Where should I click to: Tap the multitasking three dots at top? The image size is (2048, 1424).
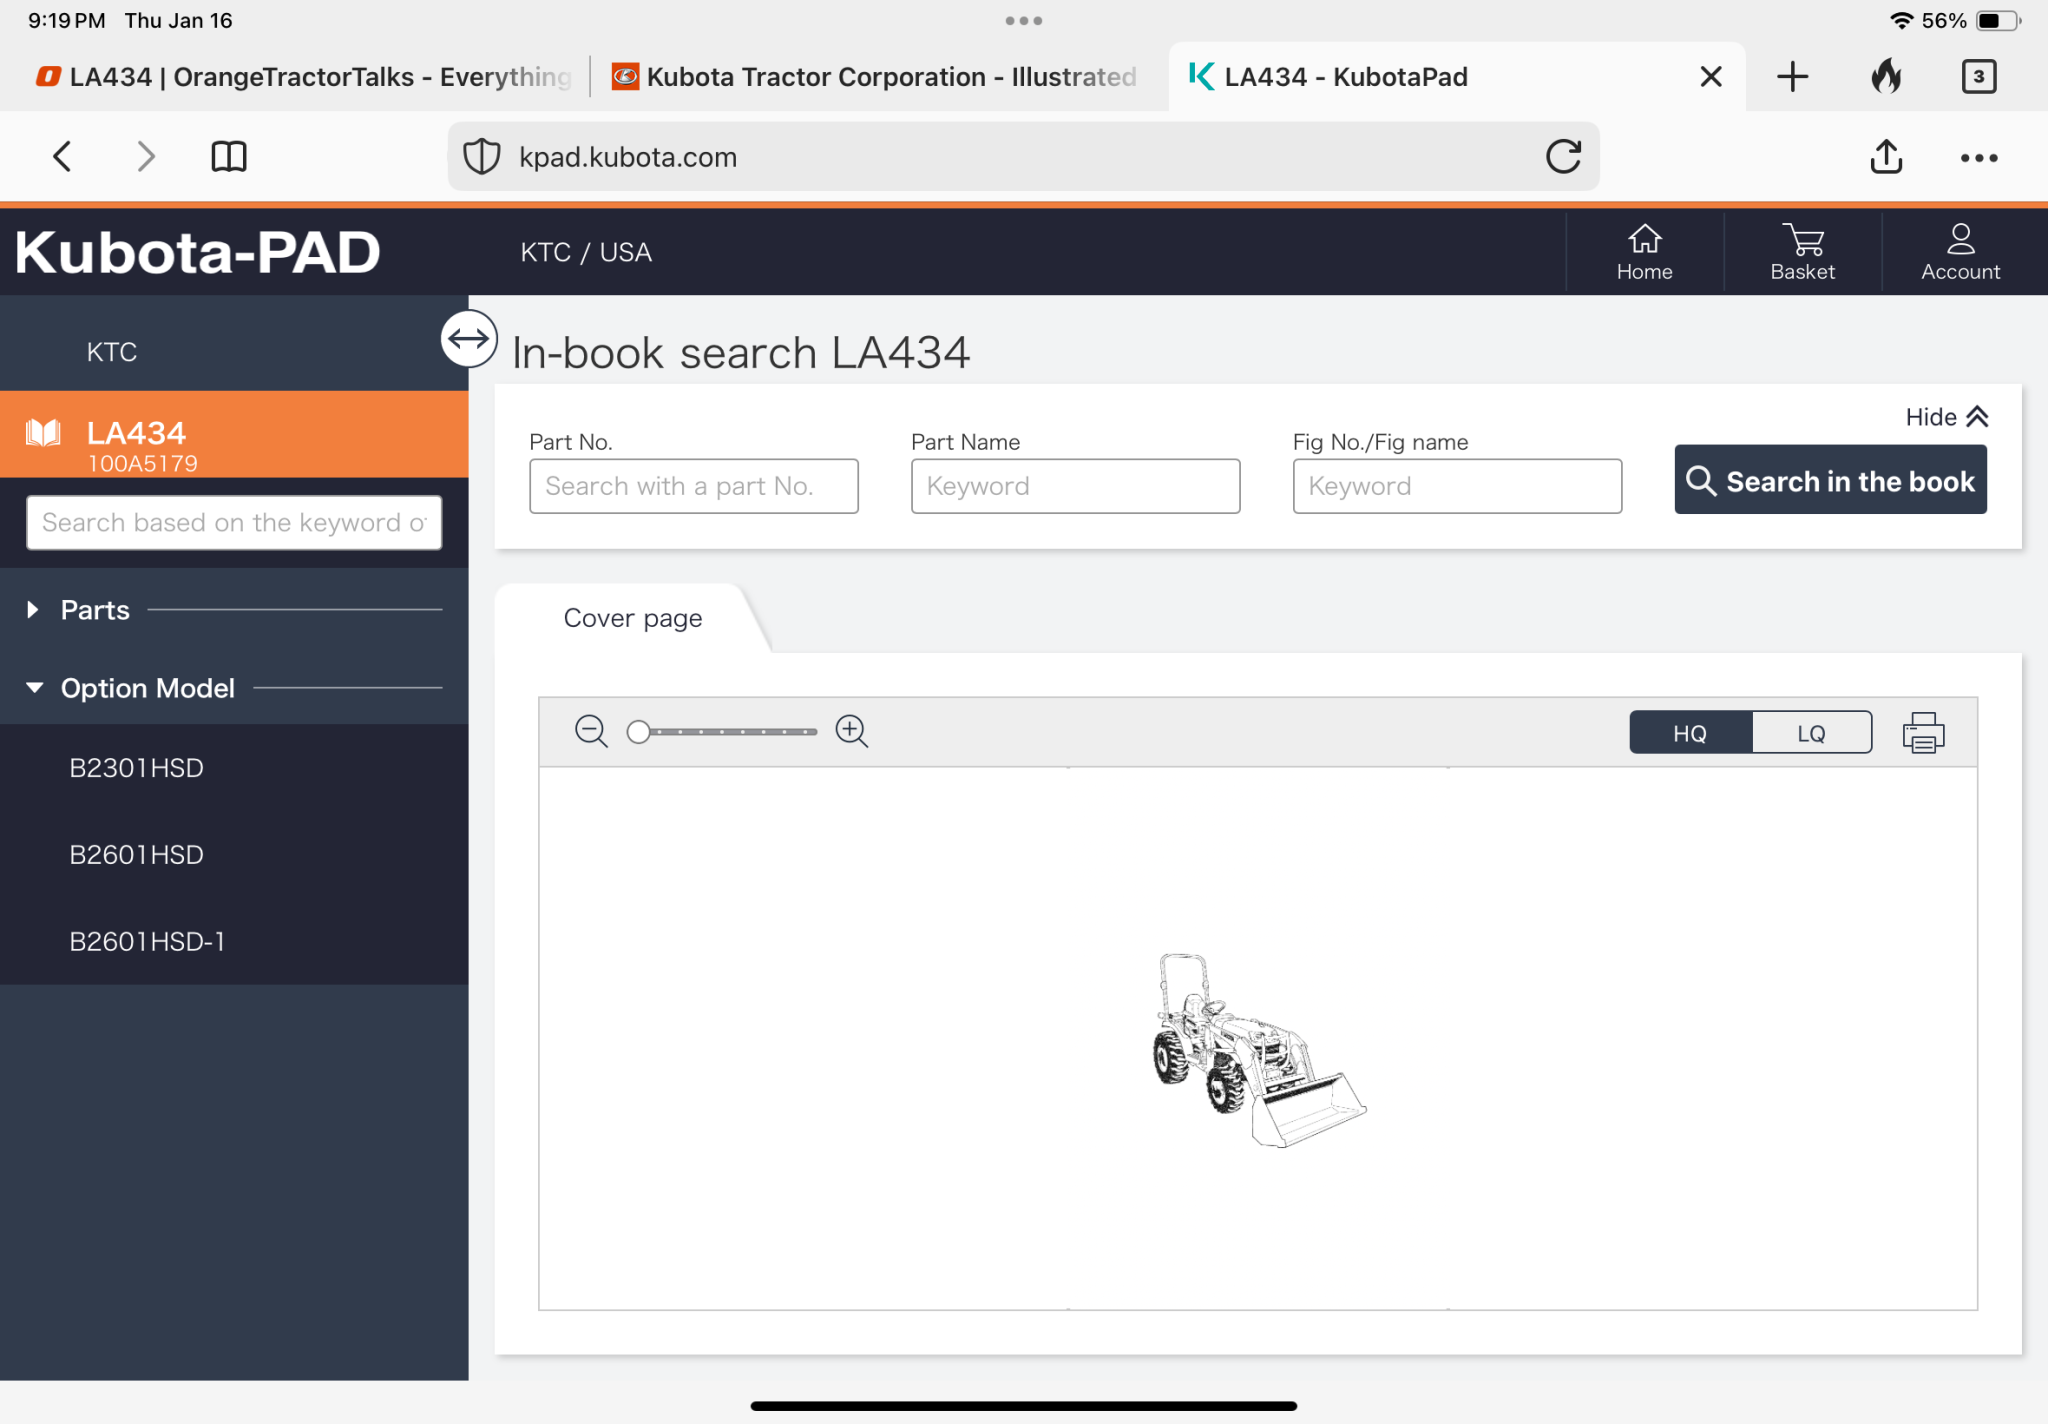pyautogui.click(x=1024, y=20)
